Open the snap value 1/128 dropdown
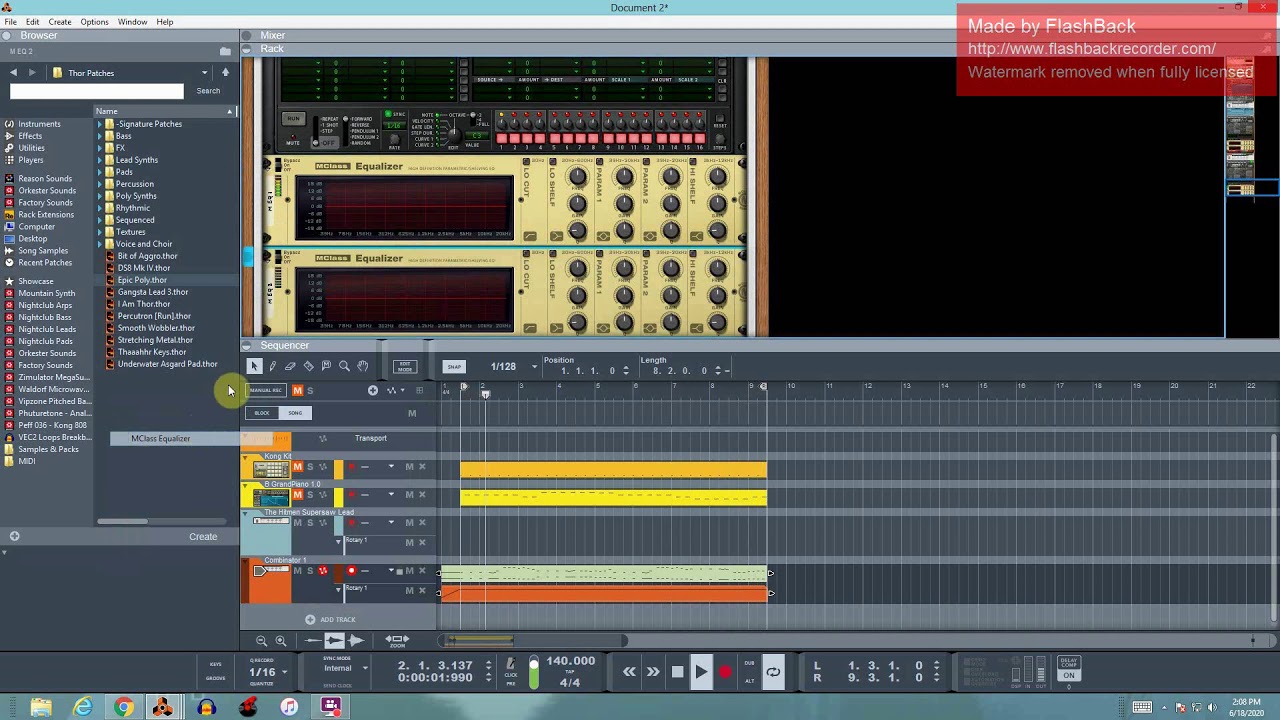 point(534,367)
